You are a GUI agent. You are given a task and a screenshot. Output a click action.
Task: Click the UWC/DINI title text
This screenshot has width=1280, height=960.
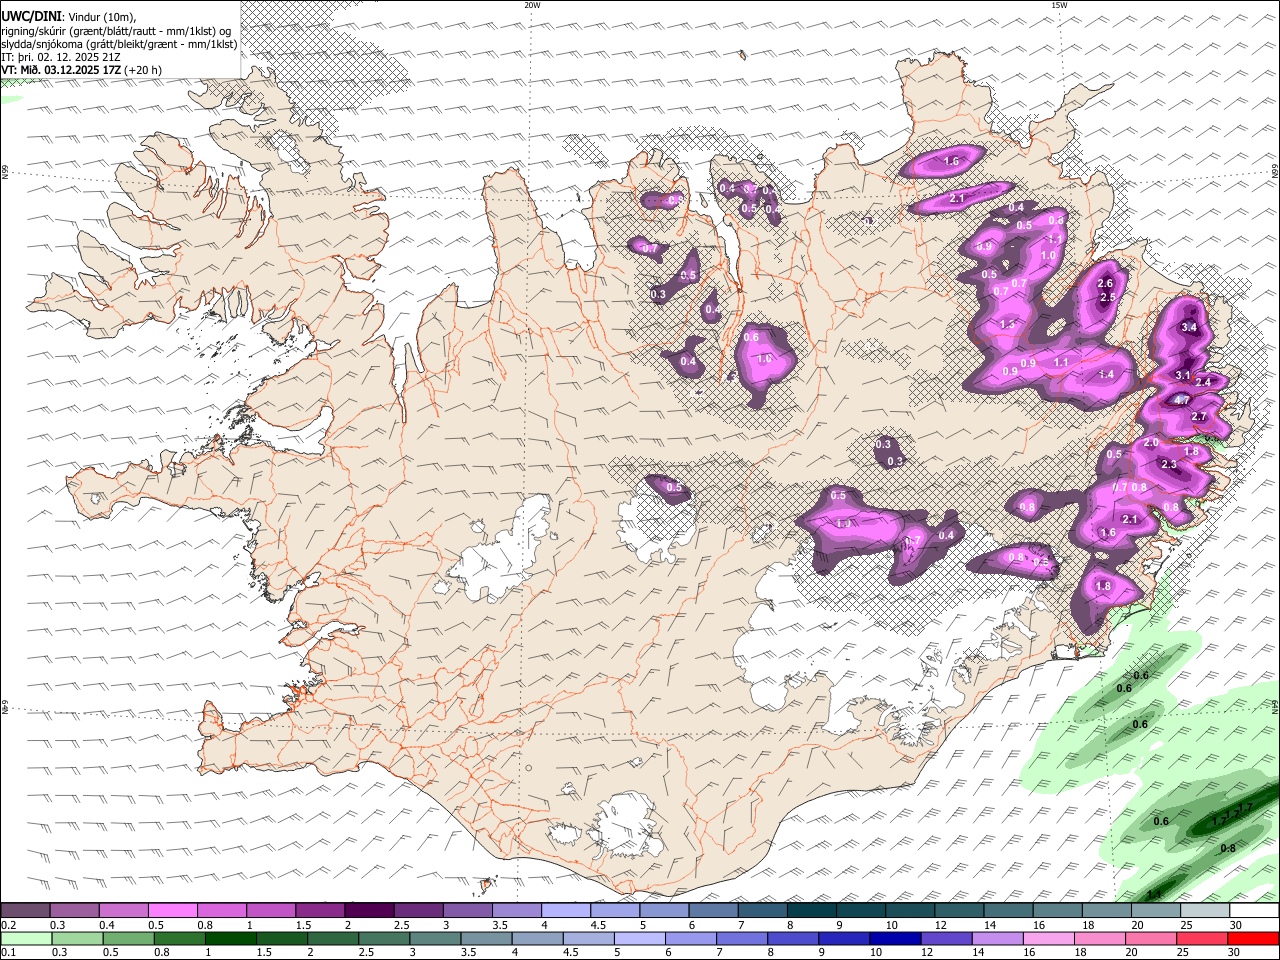click(x=31, y=16)
